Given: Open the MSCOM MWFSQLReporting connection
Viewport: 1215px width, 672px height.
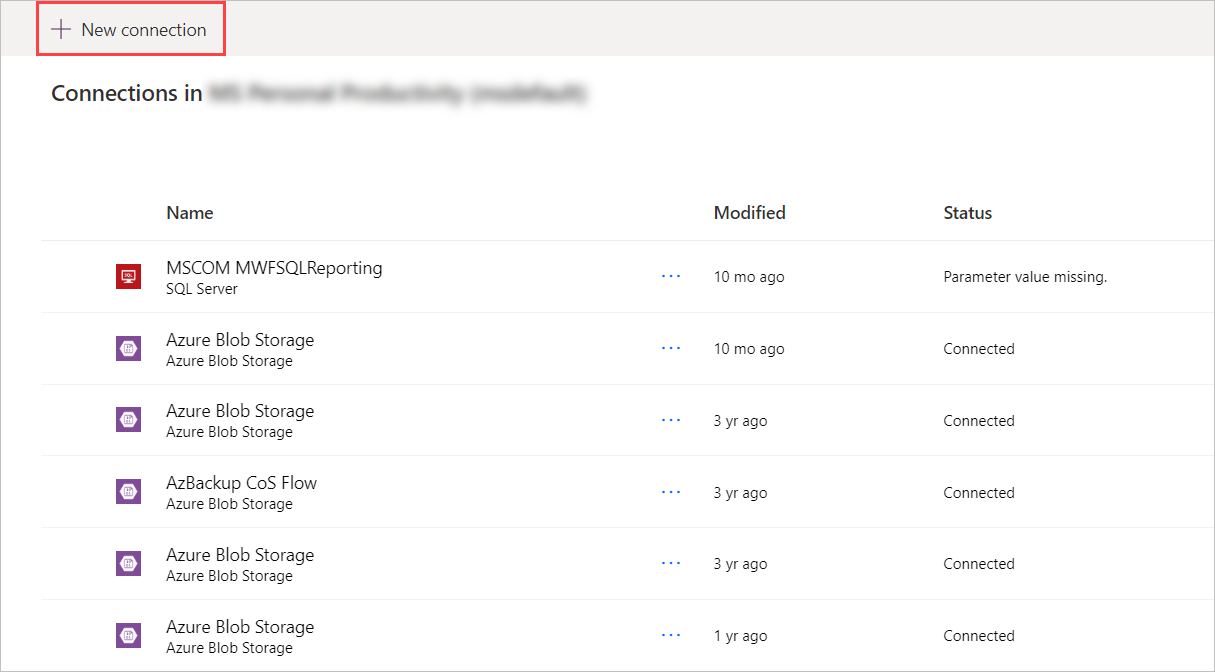Looking at the screenshot, I should [x=274, y=268].
